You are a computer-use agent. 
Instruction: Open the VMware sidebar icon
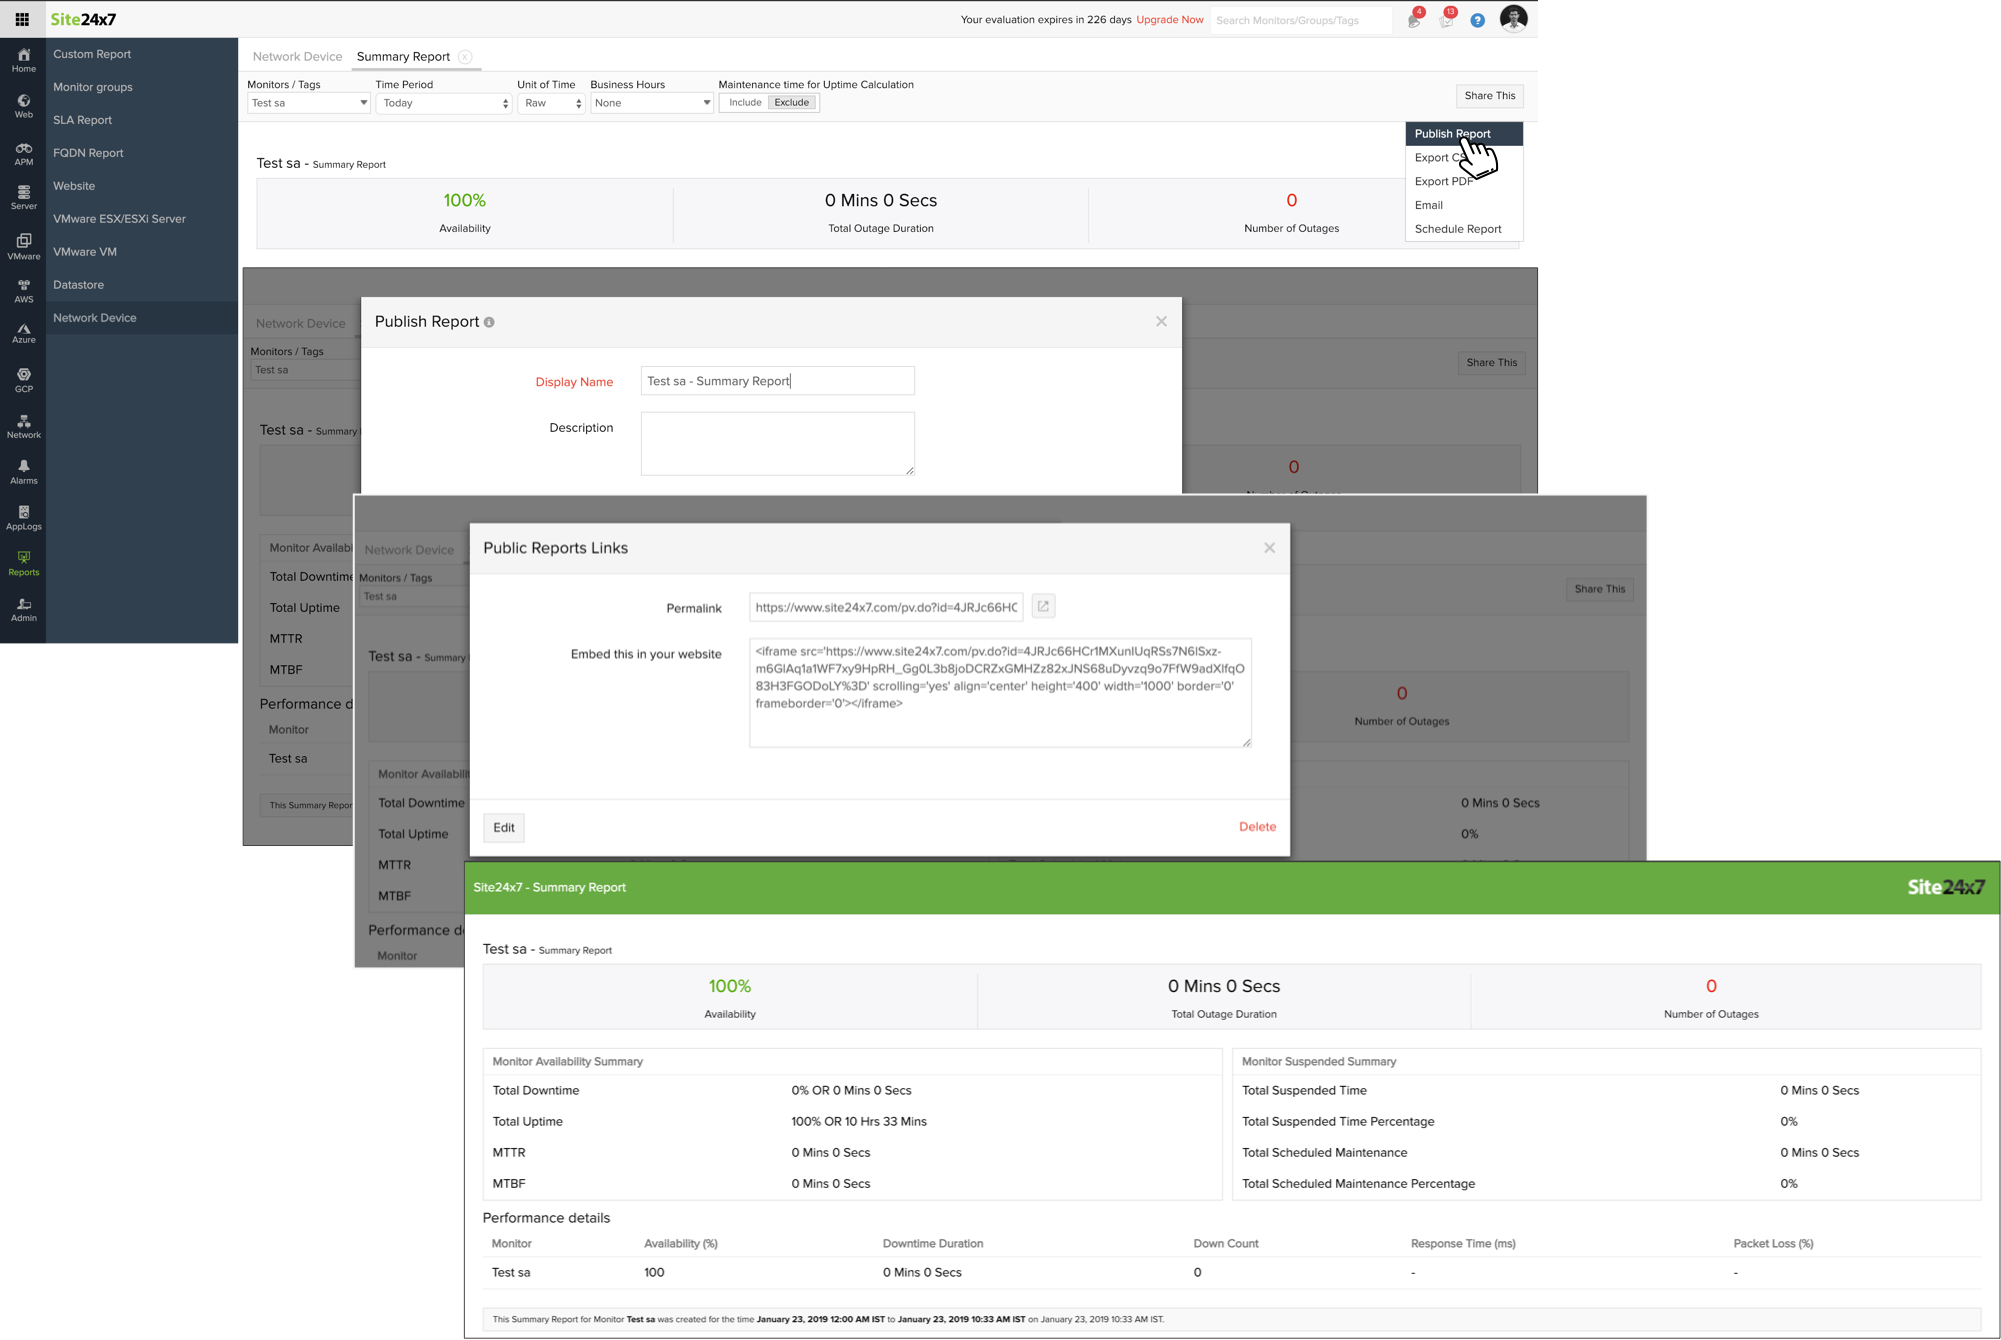[x=23, y=245]
